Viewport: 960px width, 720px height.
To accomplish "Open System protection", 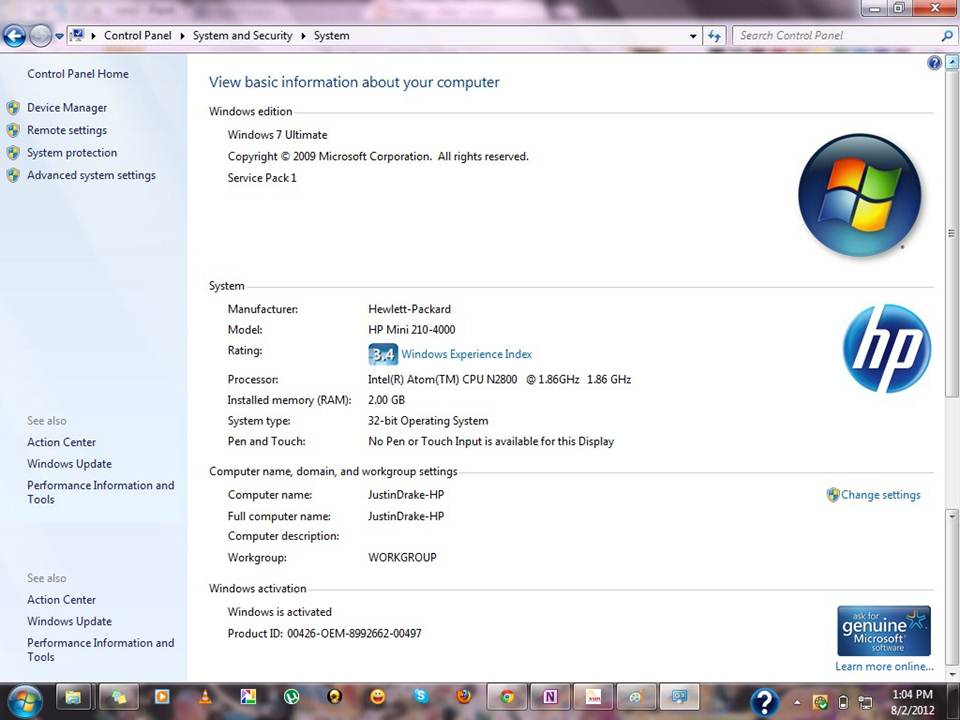I will 72,153.
